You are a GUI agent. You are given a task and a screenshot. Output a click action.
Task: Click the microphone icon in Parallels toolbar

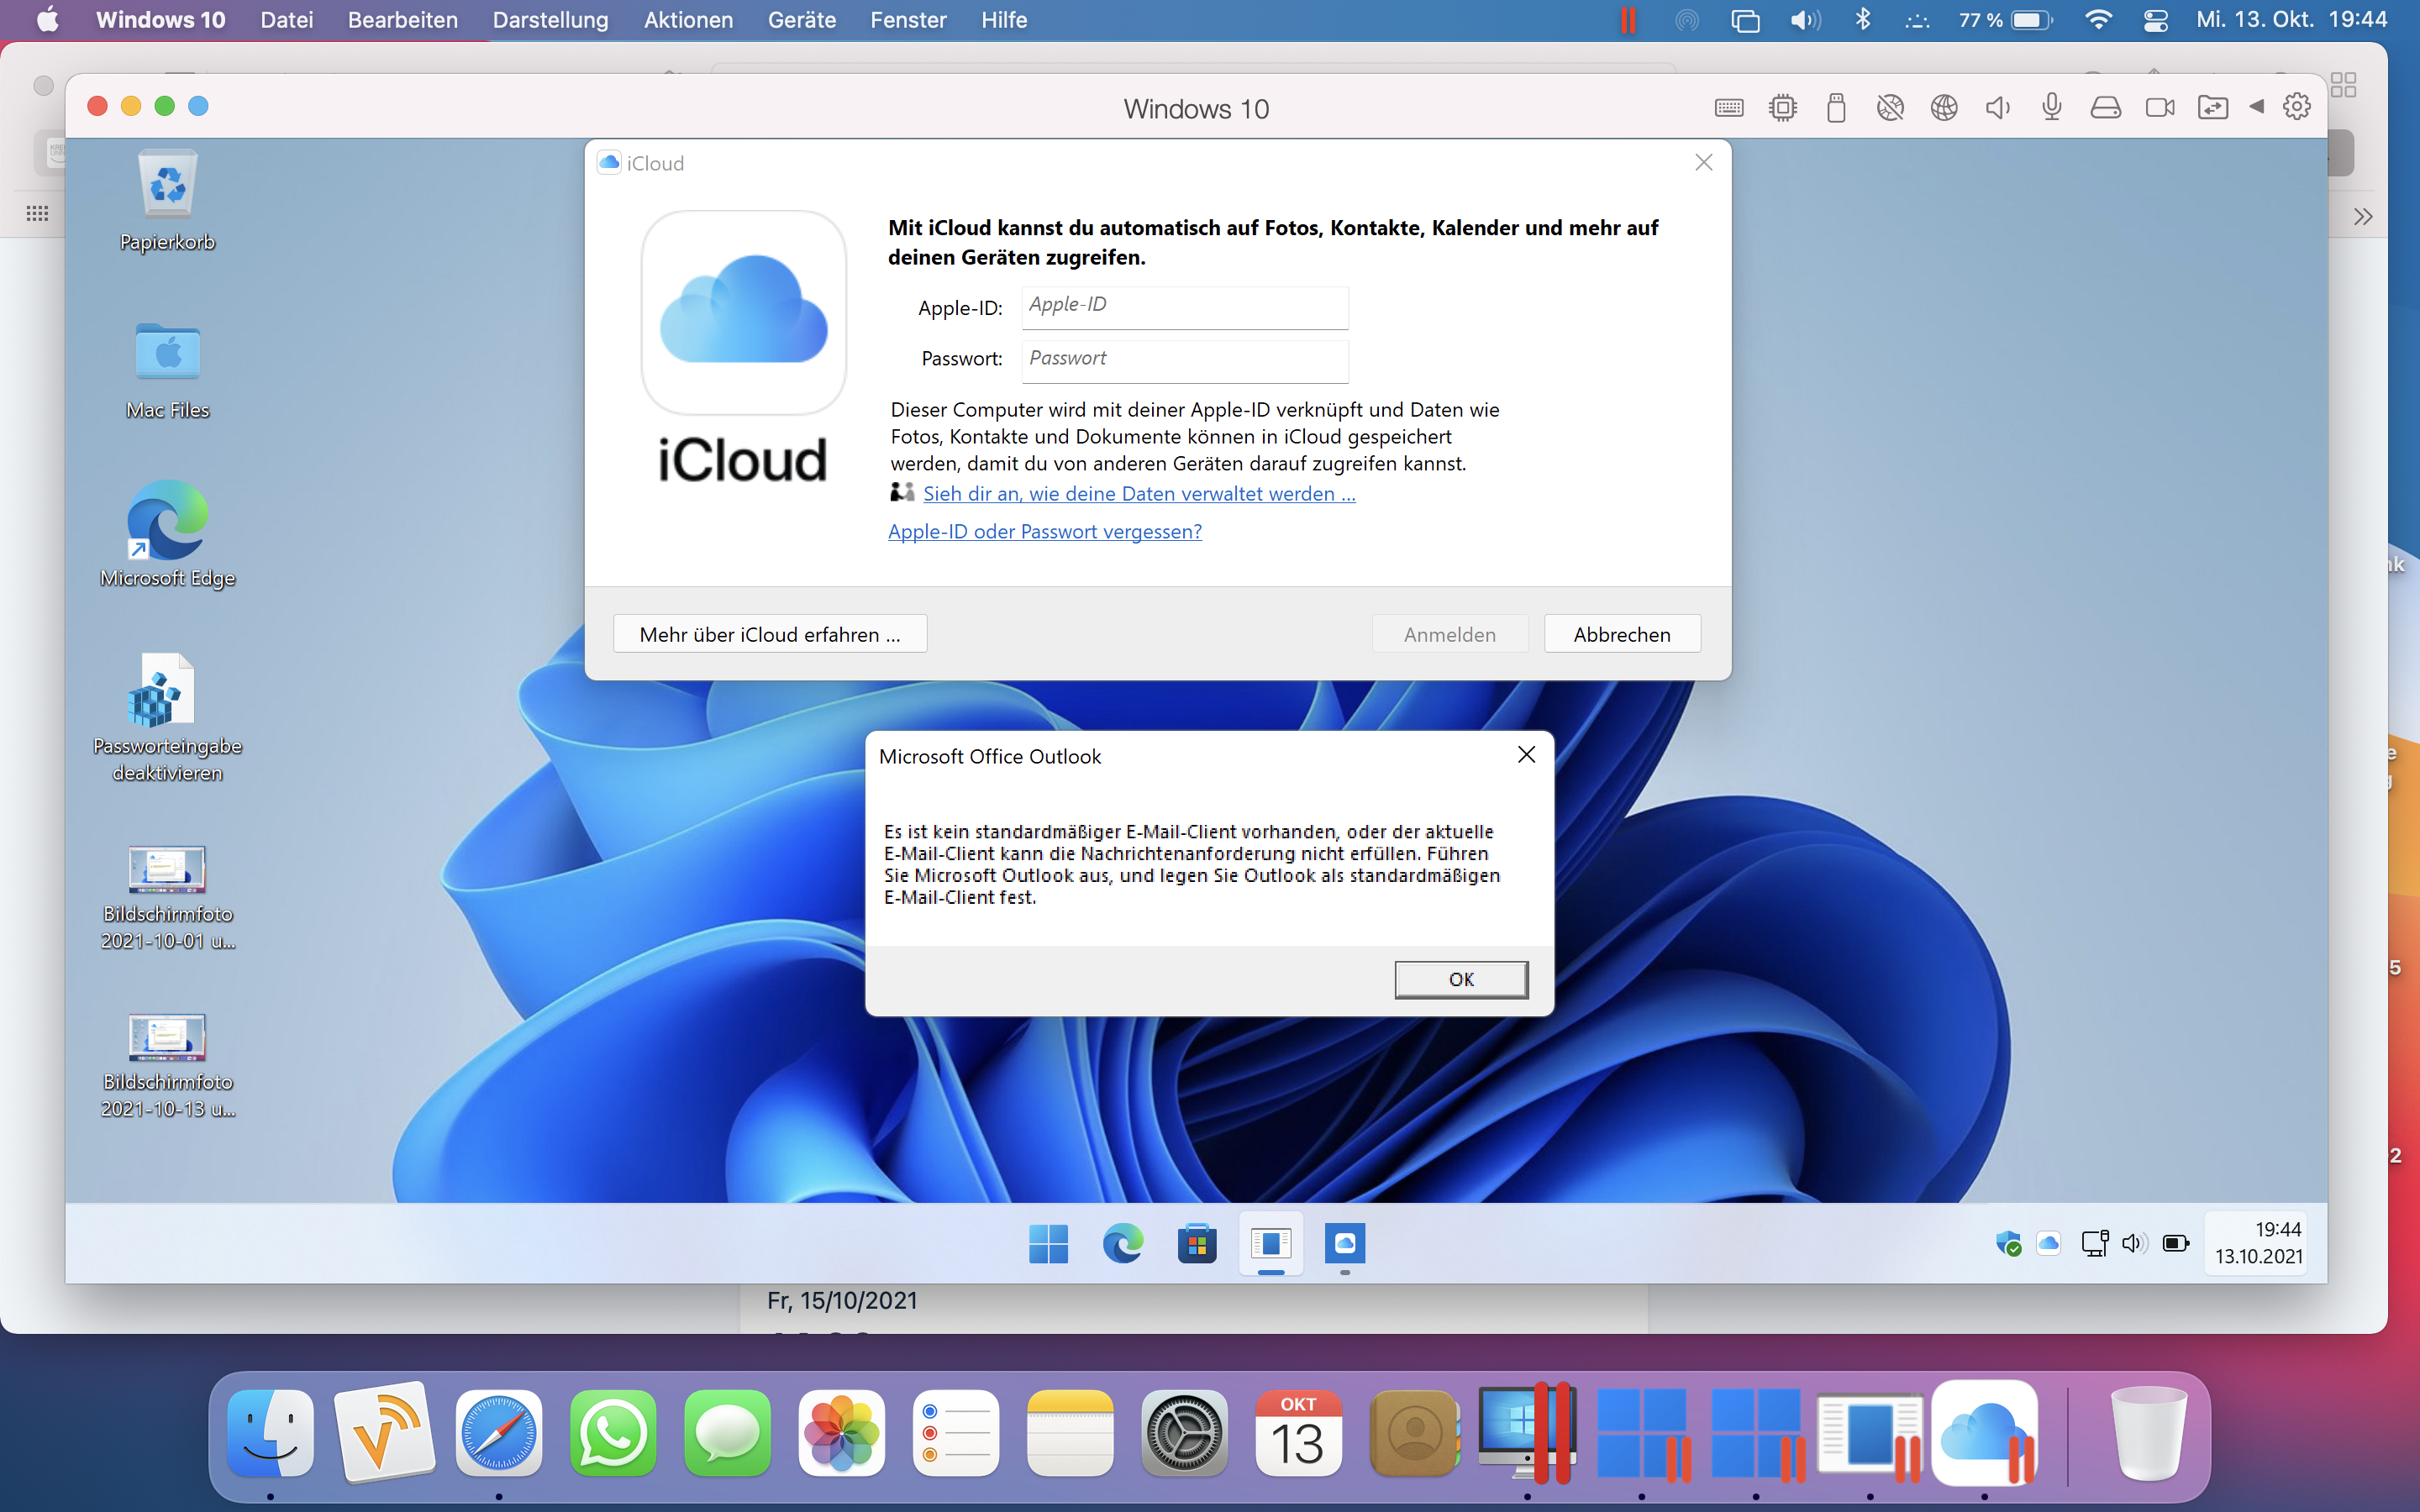[x=2051, y=107]
